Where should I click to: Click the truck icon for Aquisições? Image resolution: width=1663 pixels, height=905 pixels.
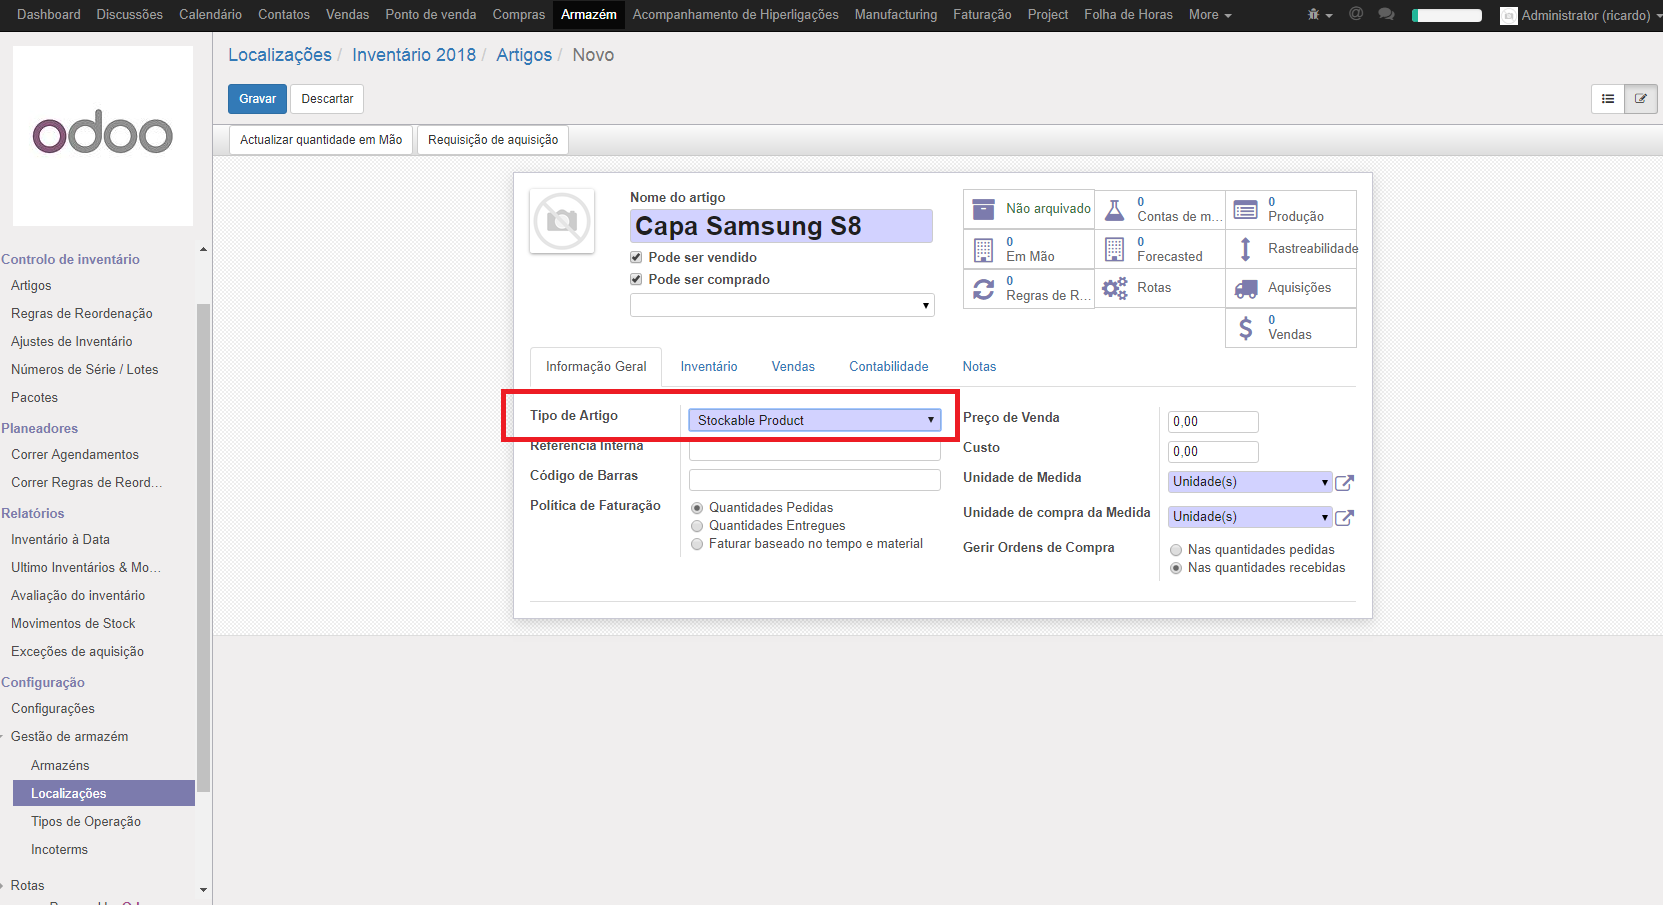pos(1245,288)
